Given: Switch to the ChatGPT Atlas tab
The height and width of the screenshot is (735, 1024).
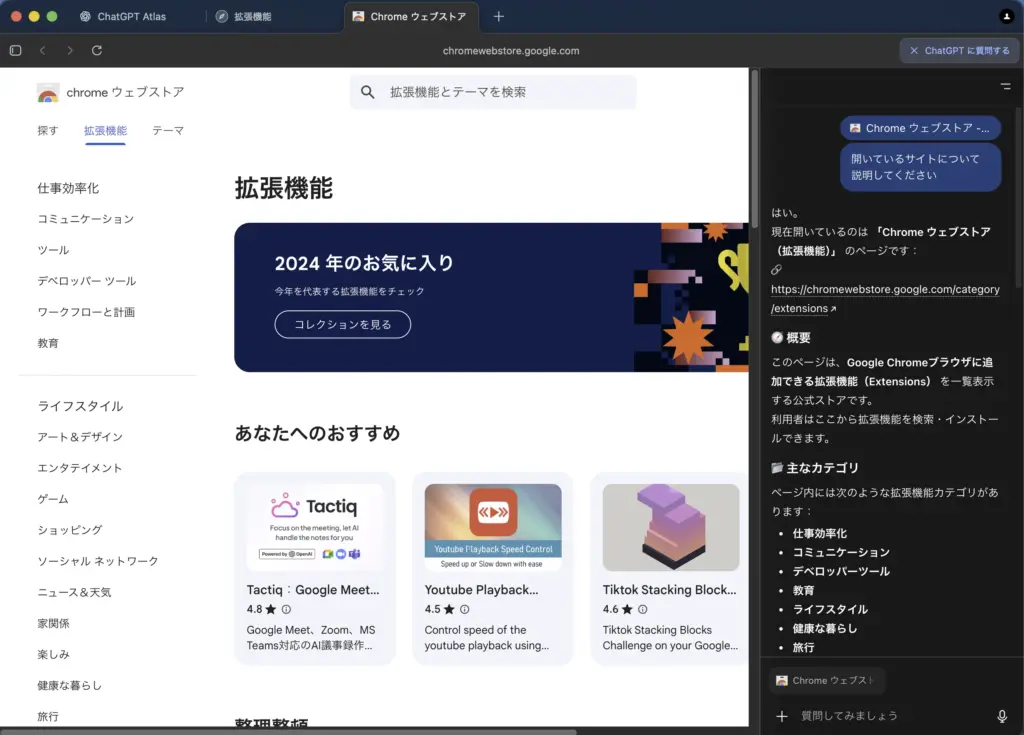Looking at the screenshot, I should pos(123,17).
